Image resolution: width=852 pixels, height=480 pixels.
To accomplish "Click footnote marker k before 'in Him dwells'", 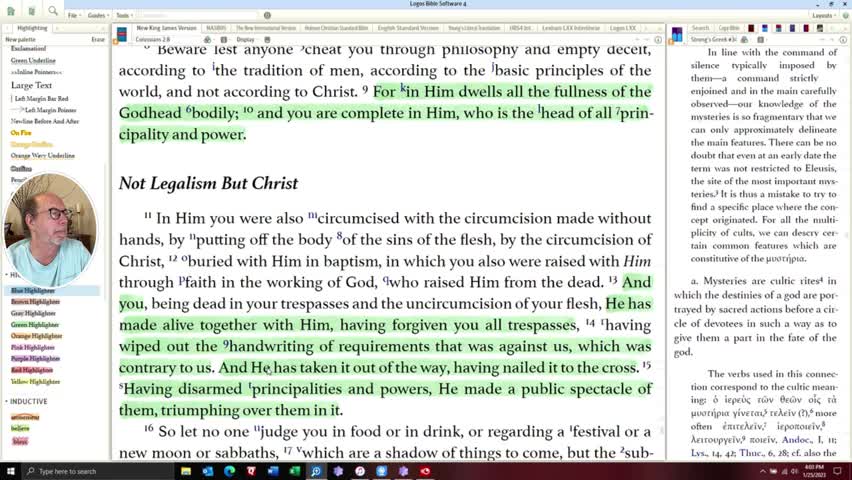I will pos(403,88).
